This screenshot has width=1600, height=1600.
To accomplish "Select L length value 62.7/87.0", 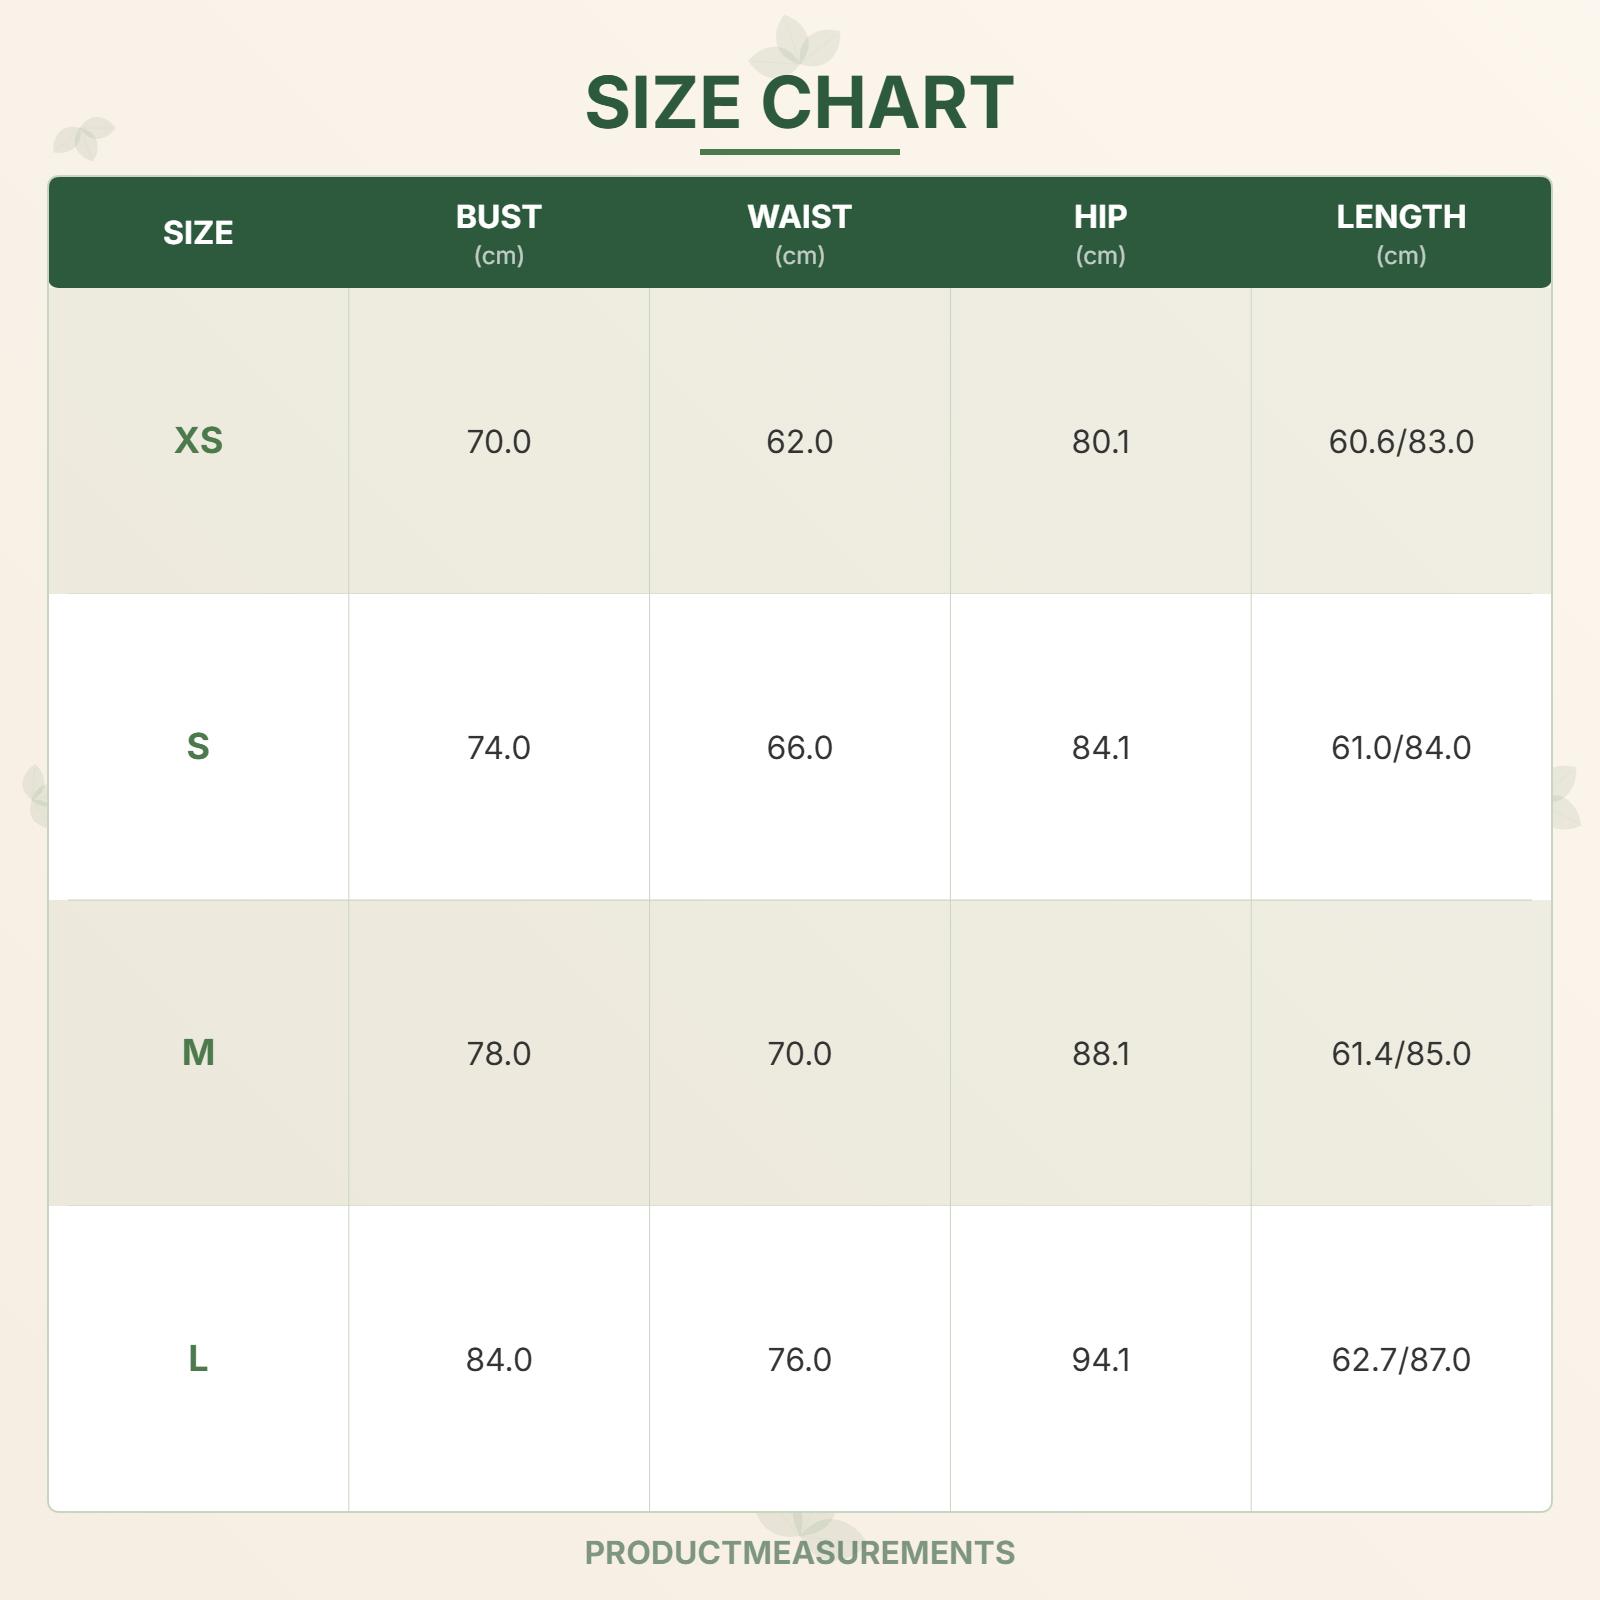I will (x=1400, y=1359).
